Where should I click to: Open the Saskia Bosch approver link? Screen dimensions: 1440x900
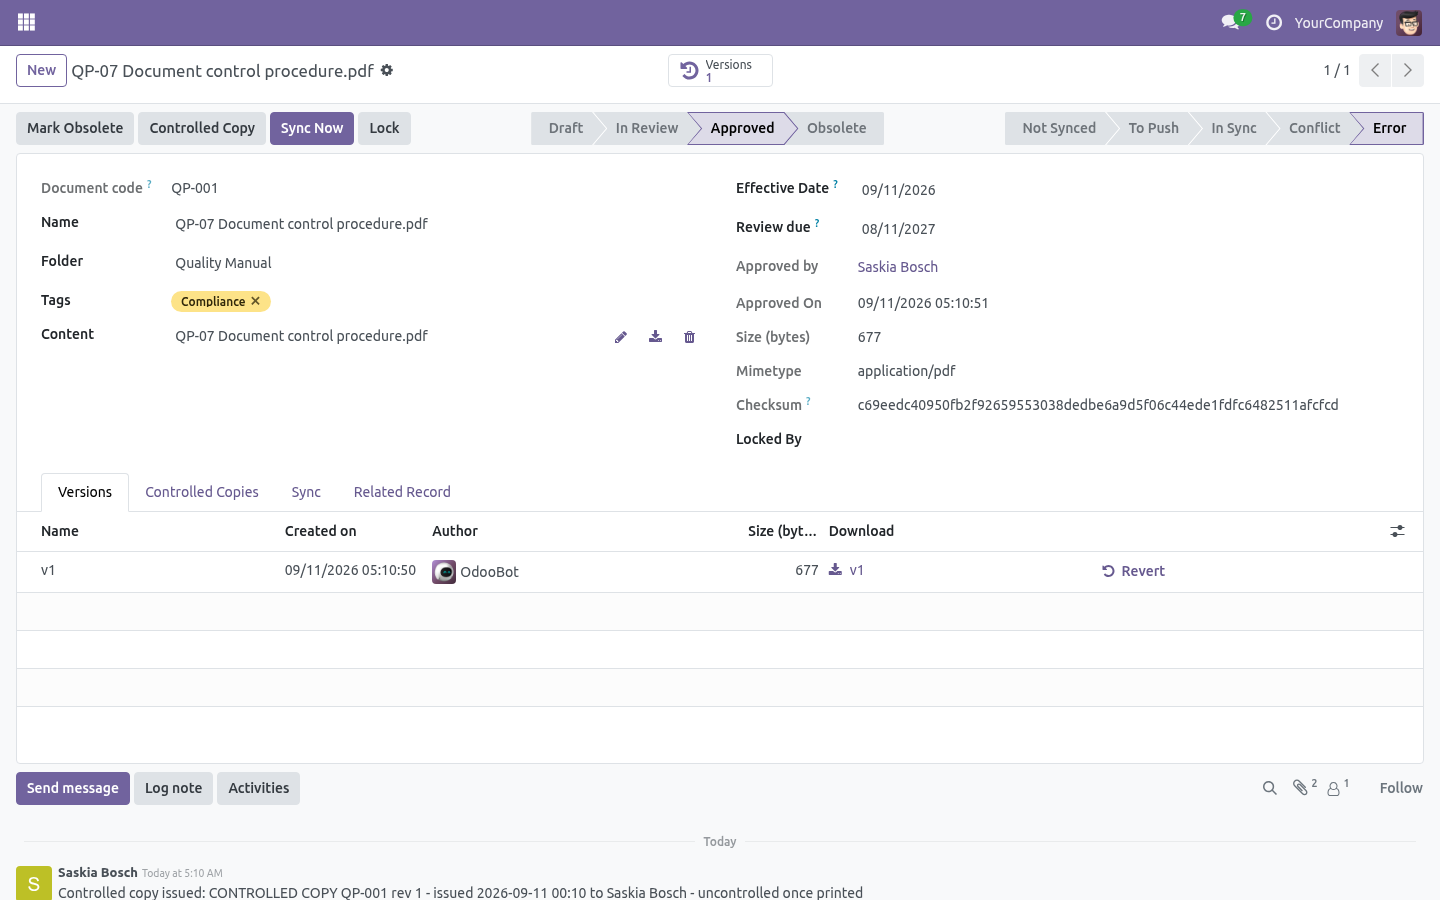click(898, 267)
